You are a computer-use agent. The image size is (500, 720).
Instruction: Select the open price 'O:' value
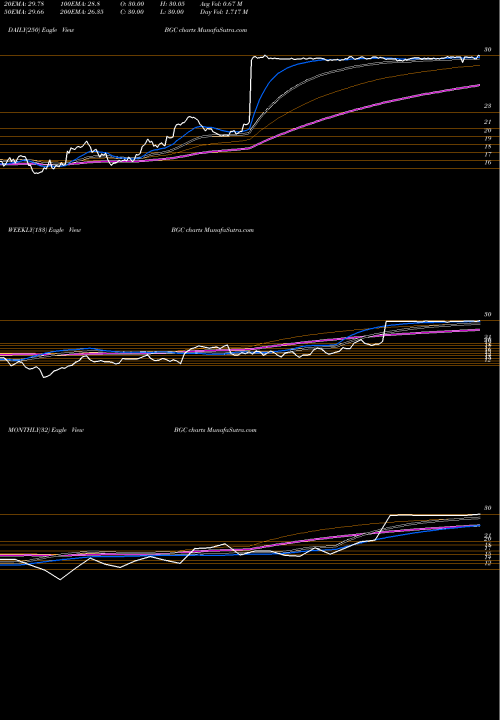(135, 4)
